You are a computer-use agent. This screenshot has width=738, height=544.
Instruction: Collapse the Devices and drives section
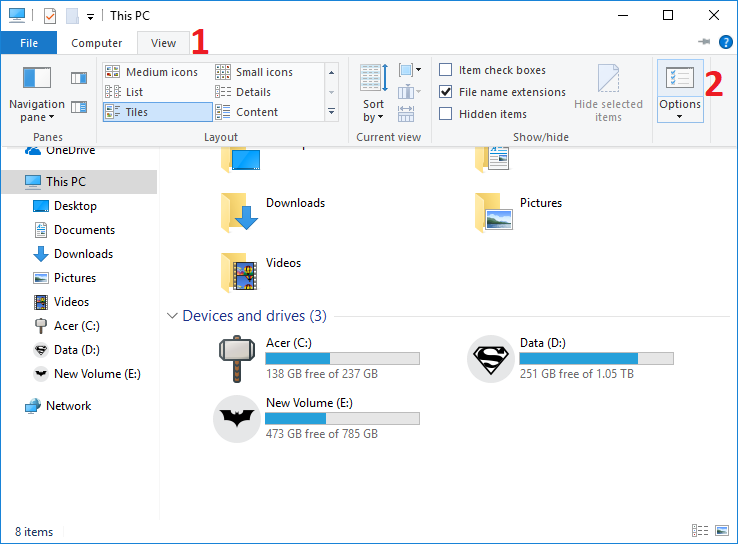pyautogui.click(x=171, y=316)
